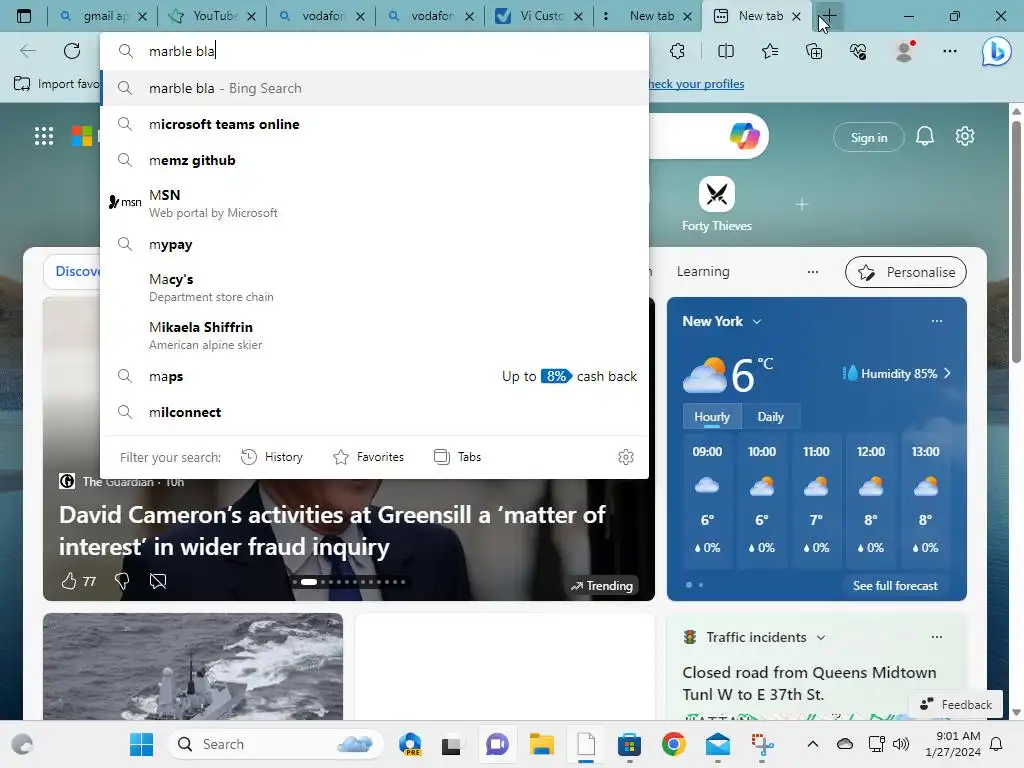Open the Browser essentials heart icon
Screen dimensions: 1024x768
[858, 51]
